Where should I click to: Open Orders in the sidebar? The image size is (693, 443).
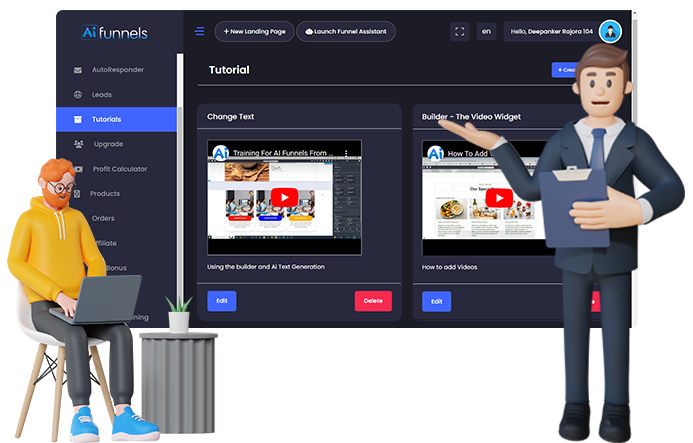[103, 218]
